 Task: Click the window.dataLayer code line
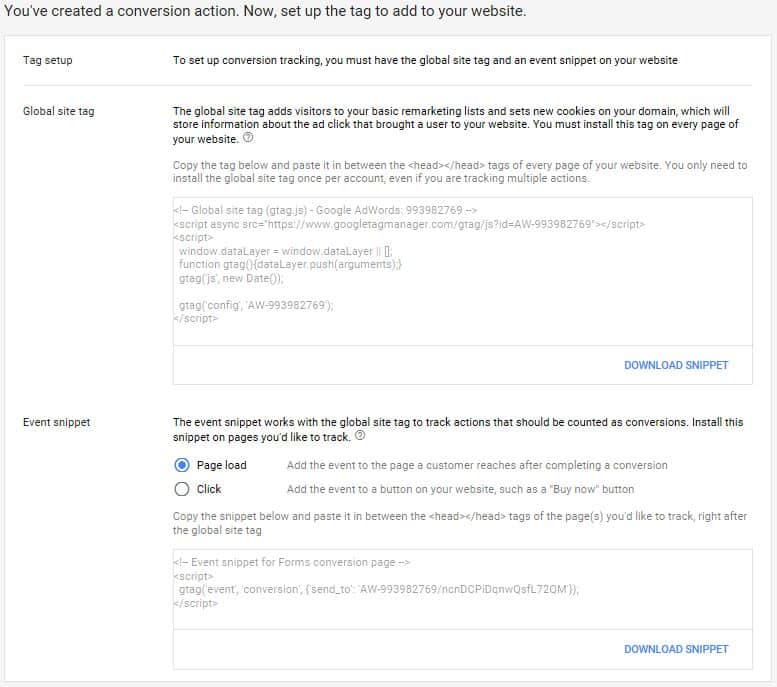pyautogui.click(x=285, y=251)
